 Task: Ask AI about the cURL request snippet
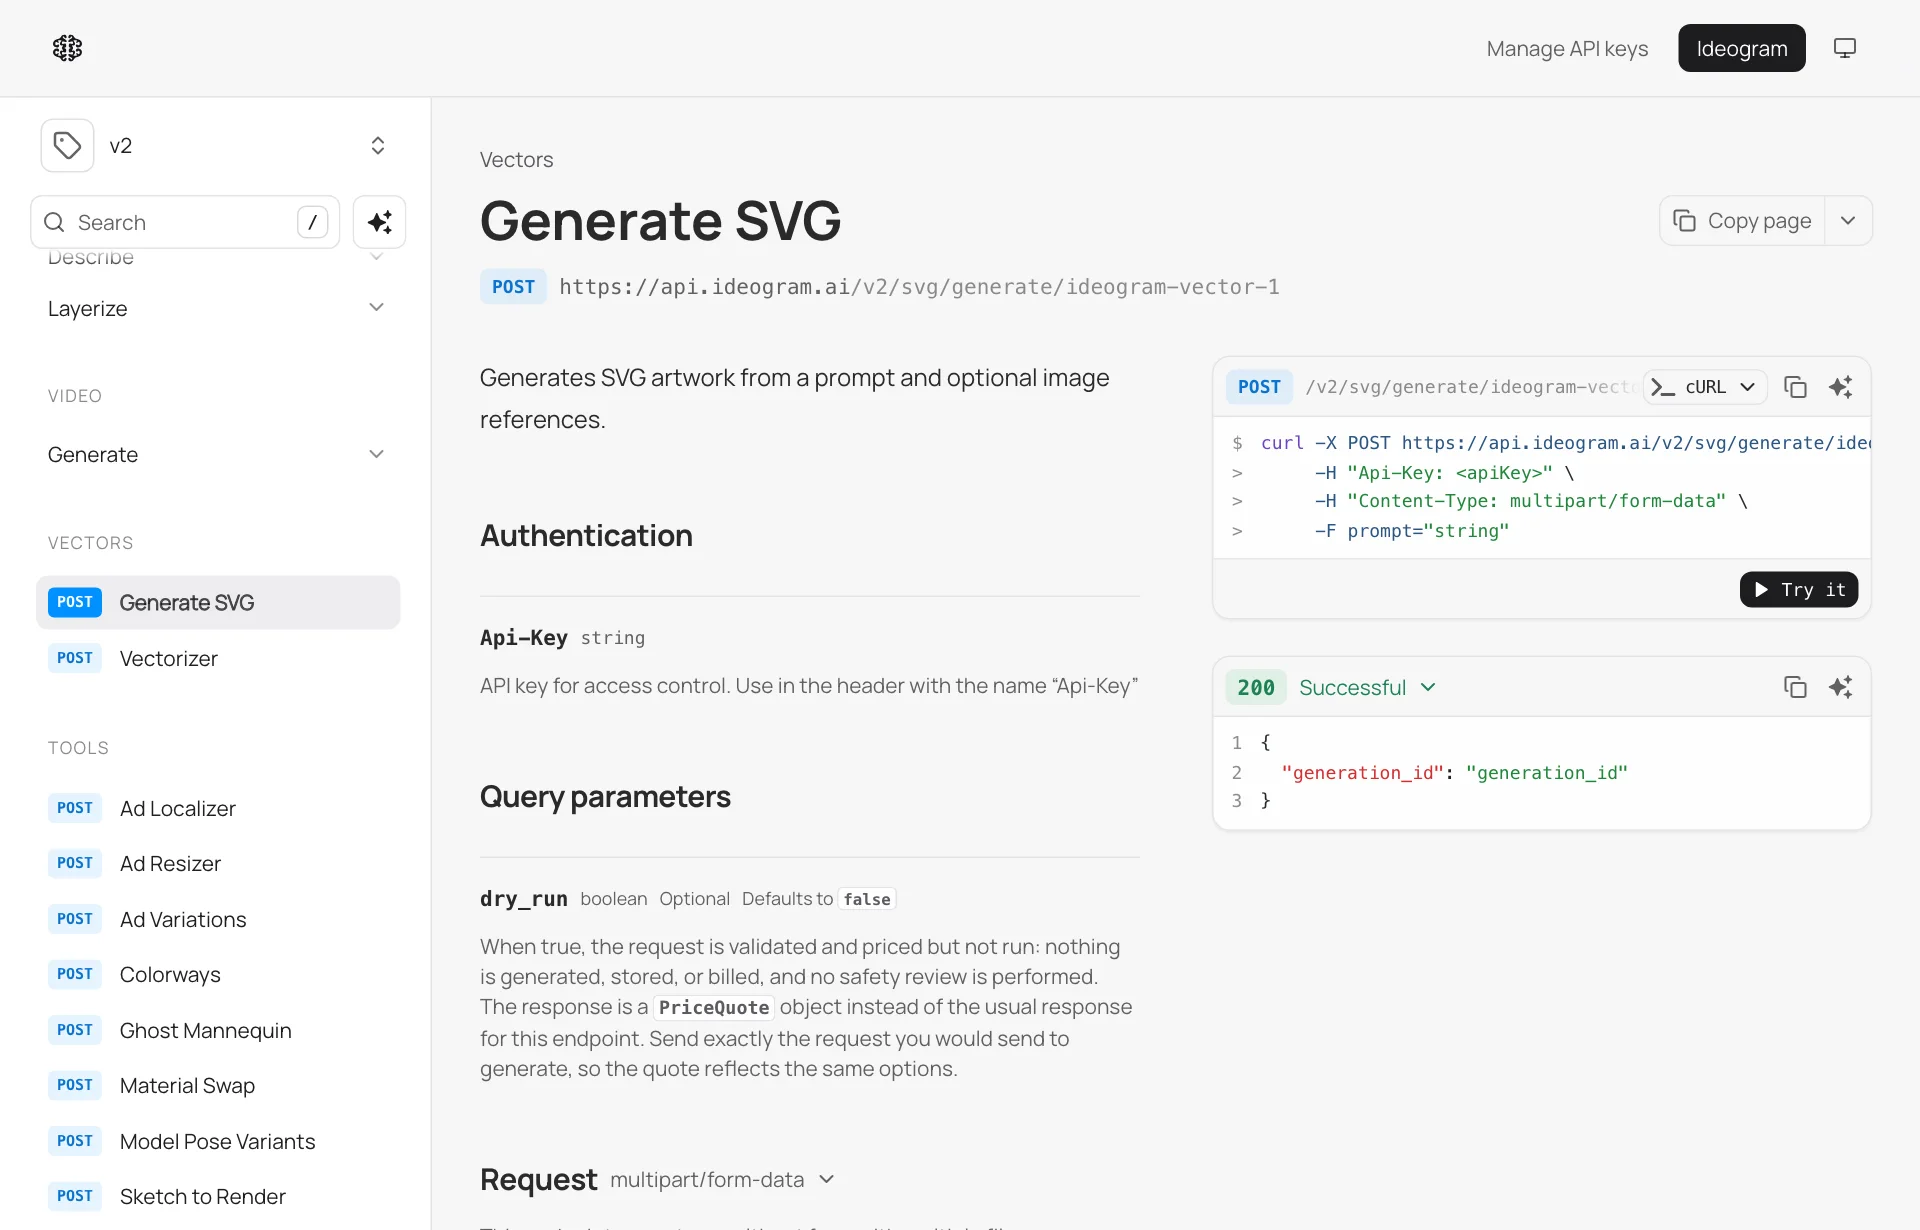tap(1841, 387)
